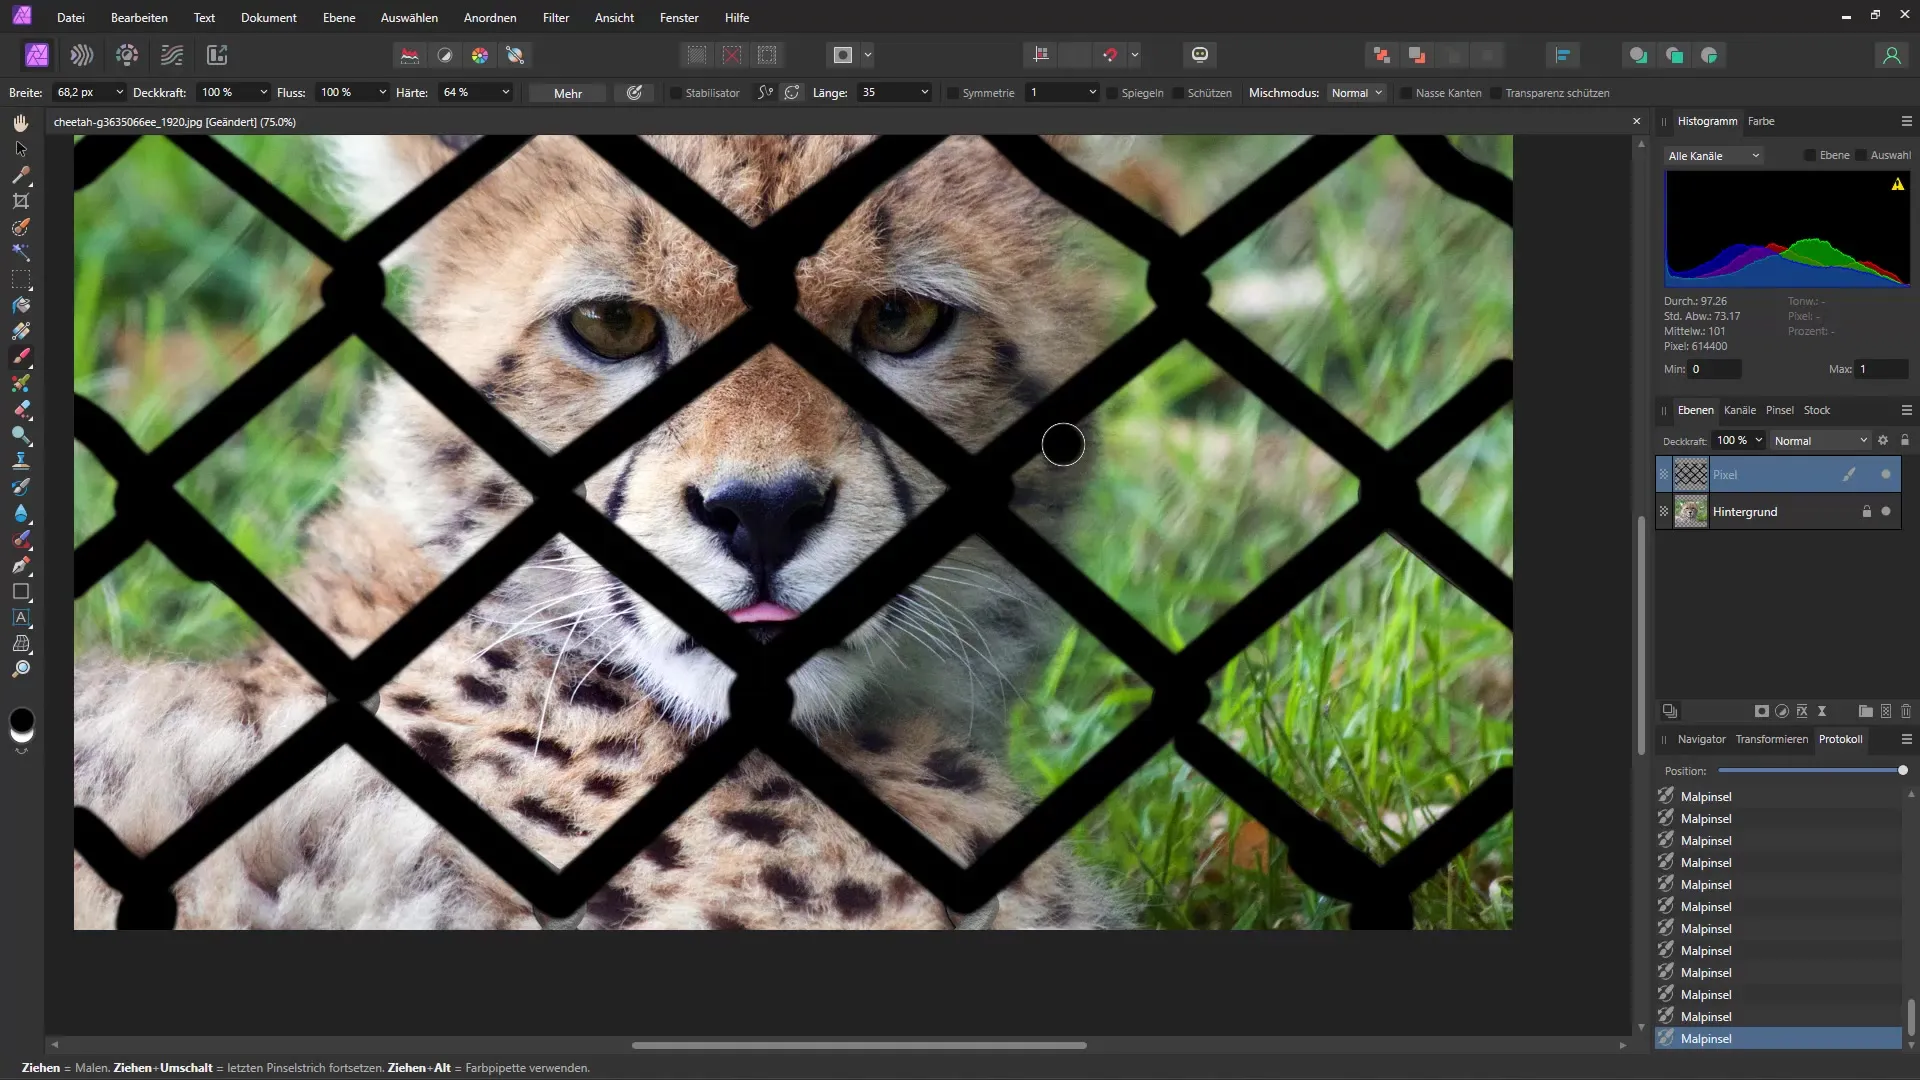The height and width of the screenshot is (1080, 1920).
Task: Hide the Pixel layer visibility dot
Action: [x=1886, y=474]
